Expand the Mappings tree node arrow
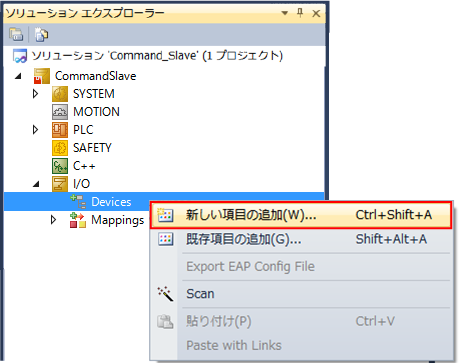The width and height of the screenshot is (460, 363). [x=53, y=220]
